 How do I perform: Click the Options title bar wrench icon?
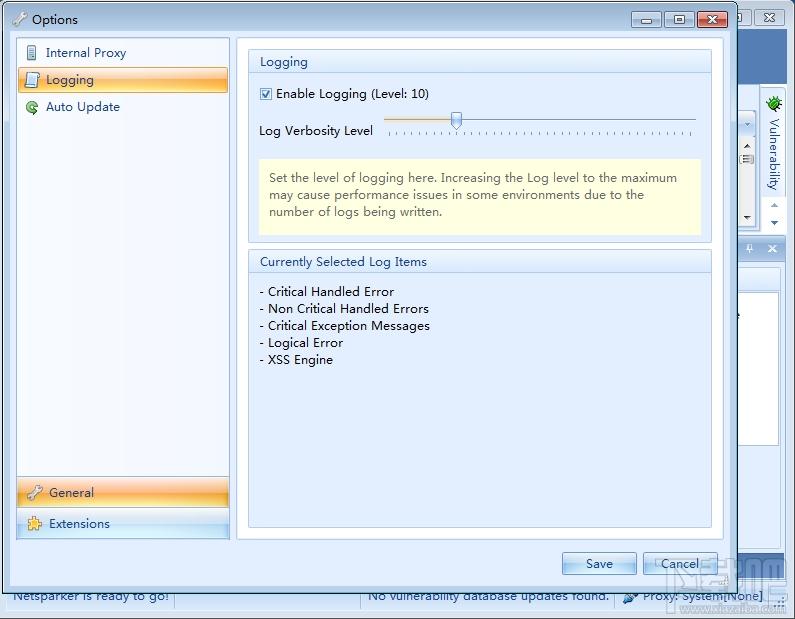(x=20, y=19)
